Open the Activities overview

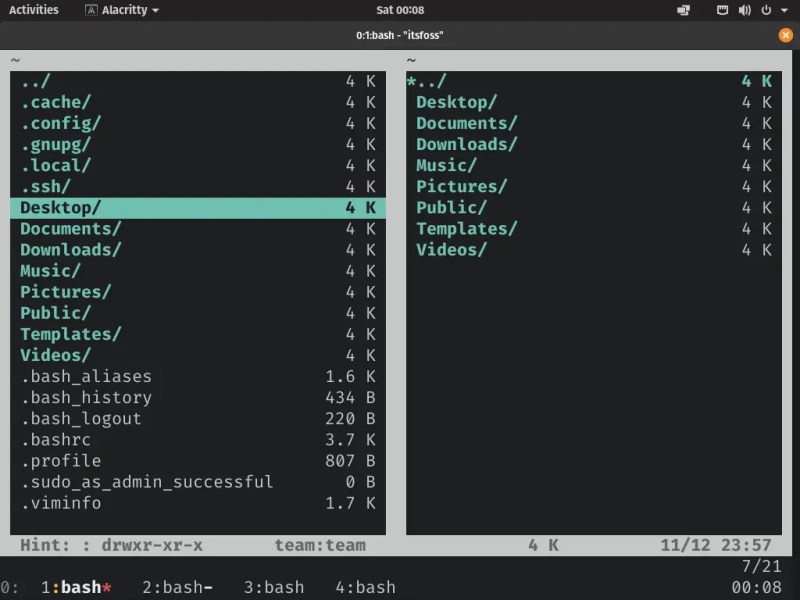tap(33, 10)
